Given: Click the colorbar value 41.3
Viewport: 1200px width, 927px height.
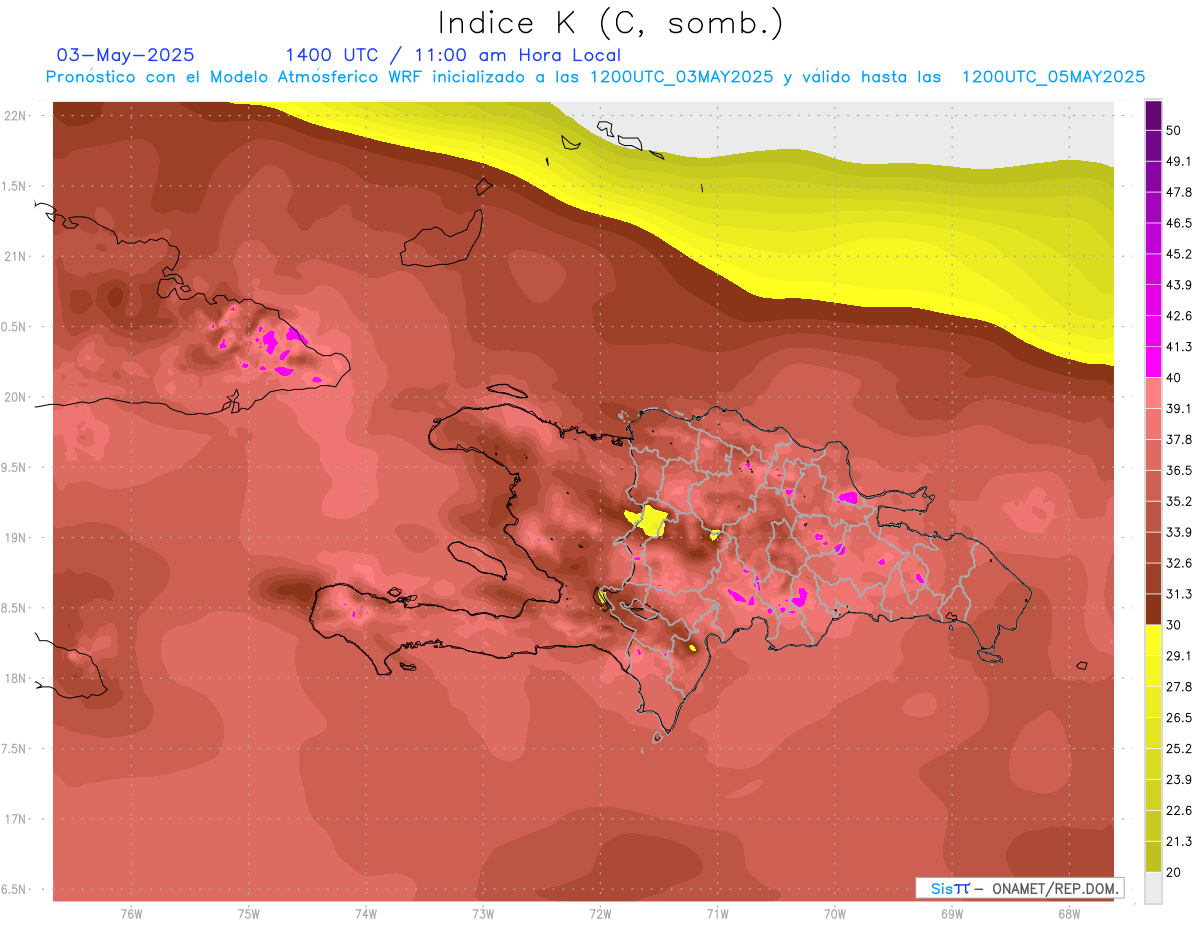Looking at the screenshot, I should click(x=1179, y=347).
